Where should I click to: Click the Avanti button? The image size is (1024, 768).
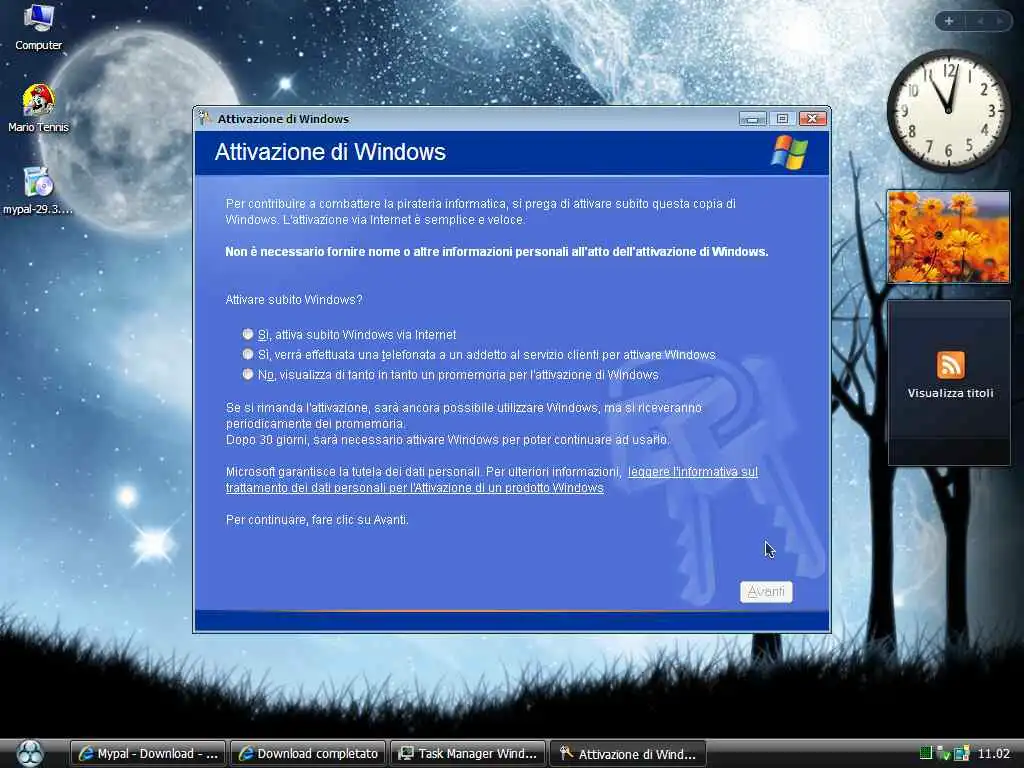click(x=766, y=592)
